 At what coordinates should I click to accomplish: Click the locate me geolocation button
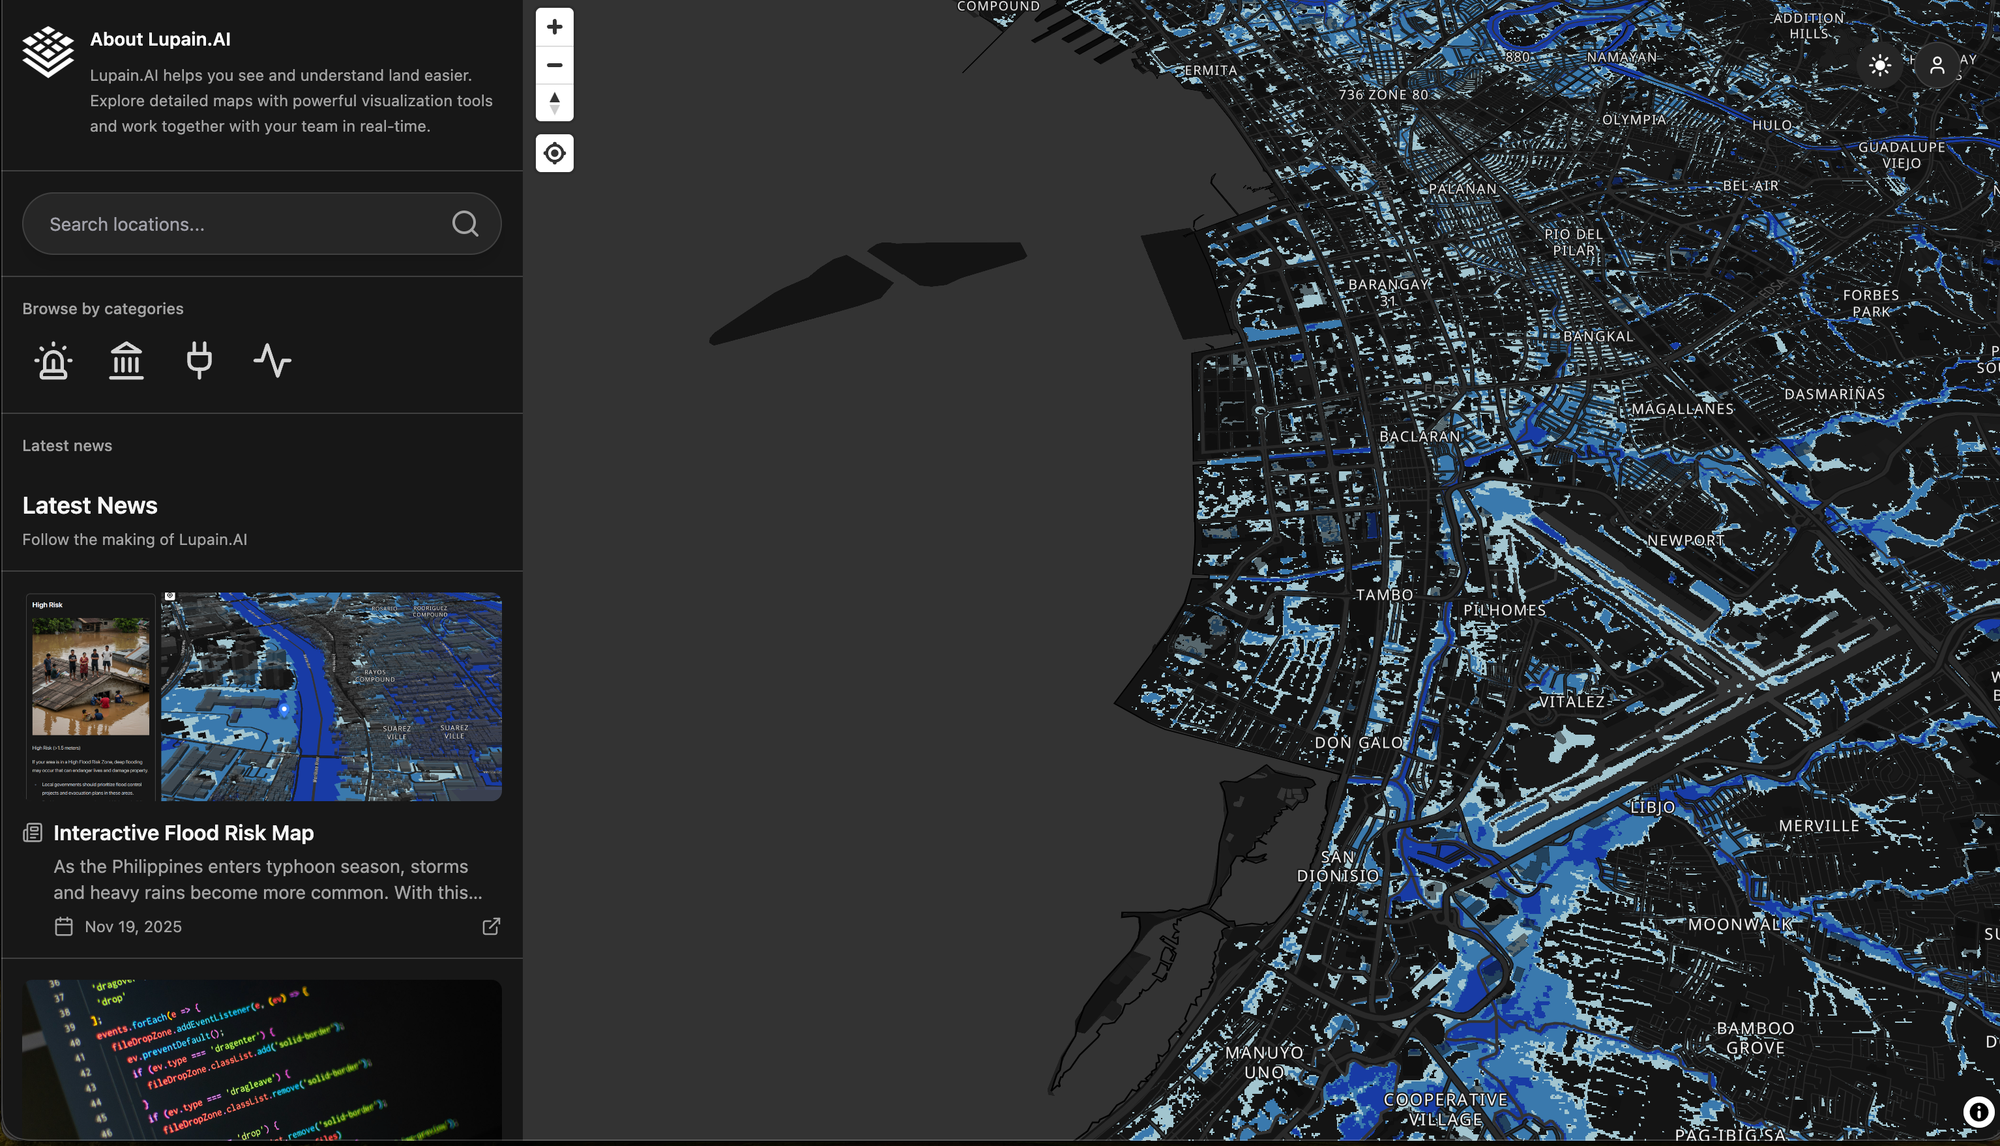click(x=554, y=153)
